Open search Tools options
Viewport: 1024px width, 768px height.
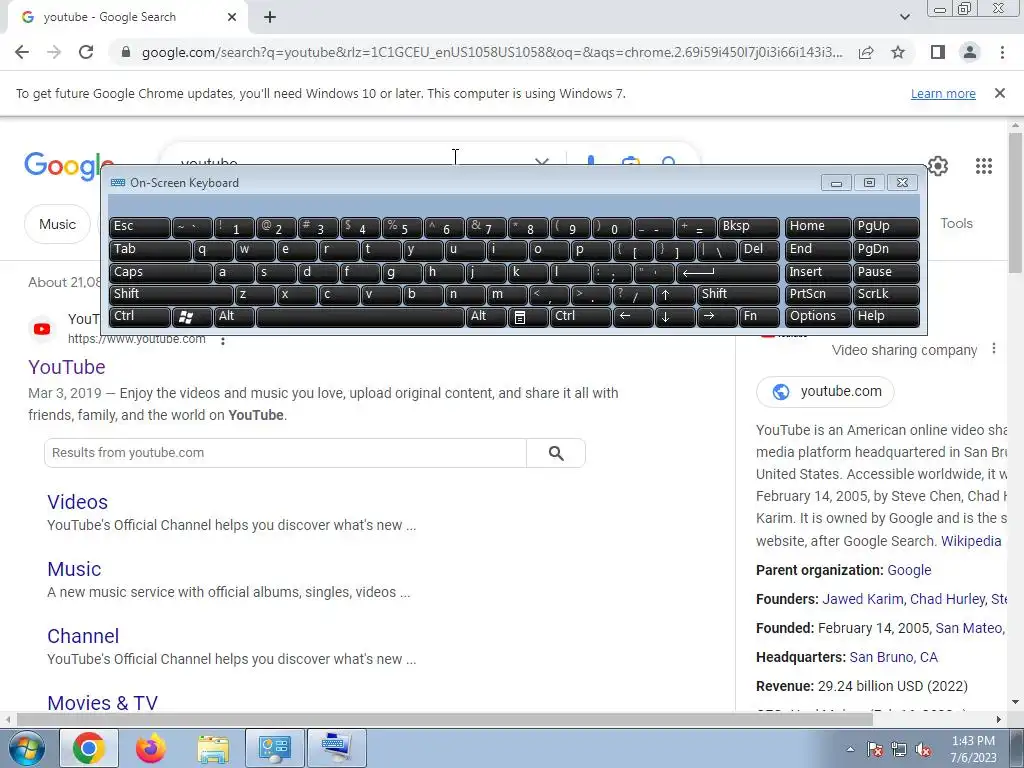[956, 223]
